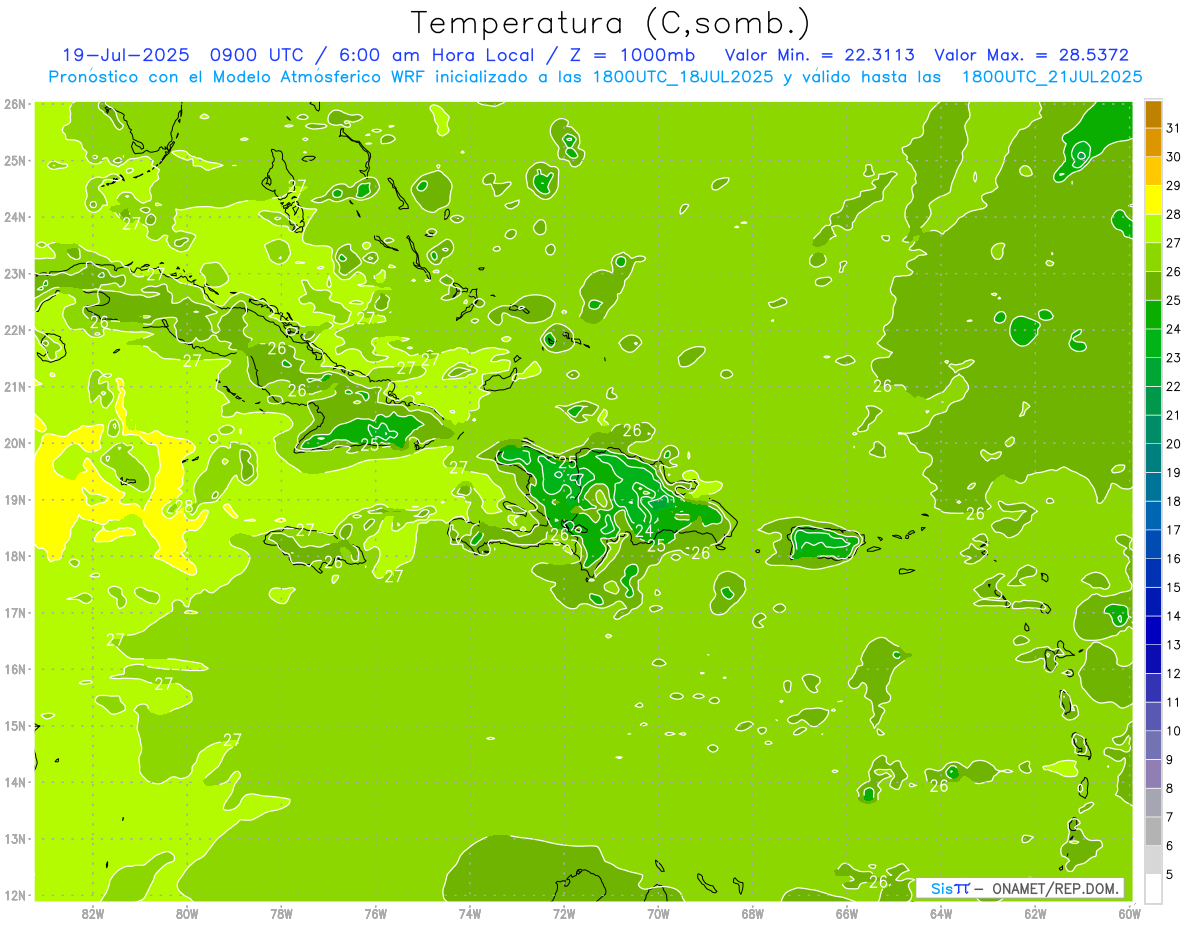This screenshot has height=927, width=1200.
Task: Click the 20N latitude axis label
Action: point(14,443)
